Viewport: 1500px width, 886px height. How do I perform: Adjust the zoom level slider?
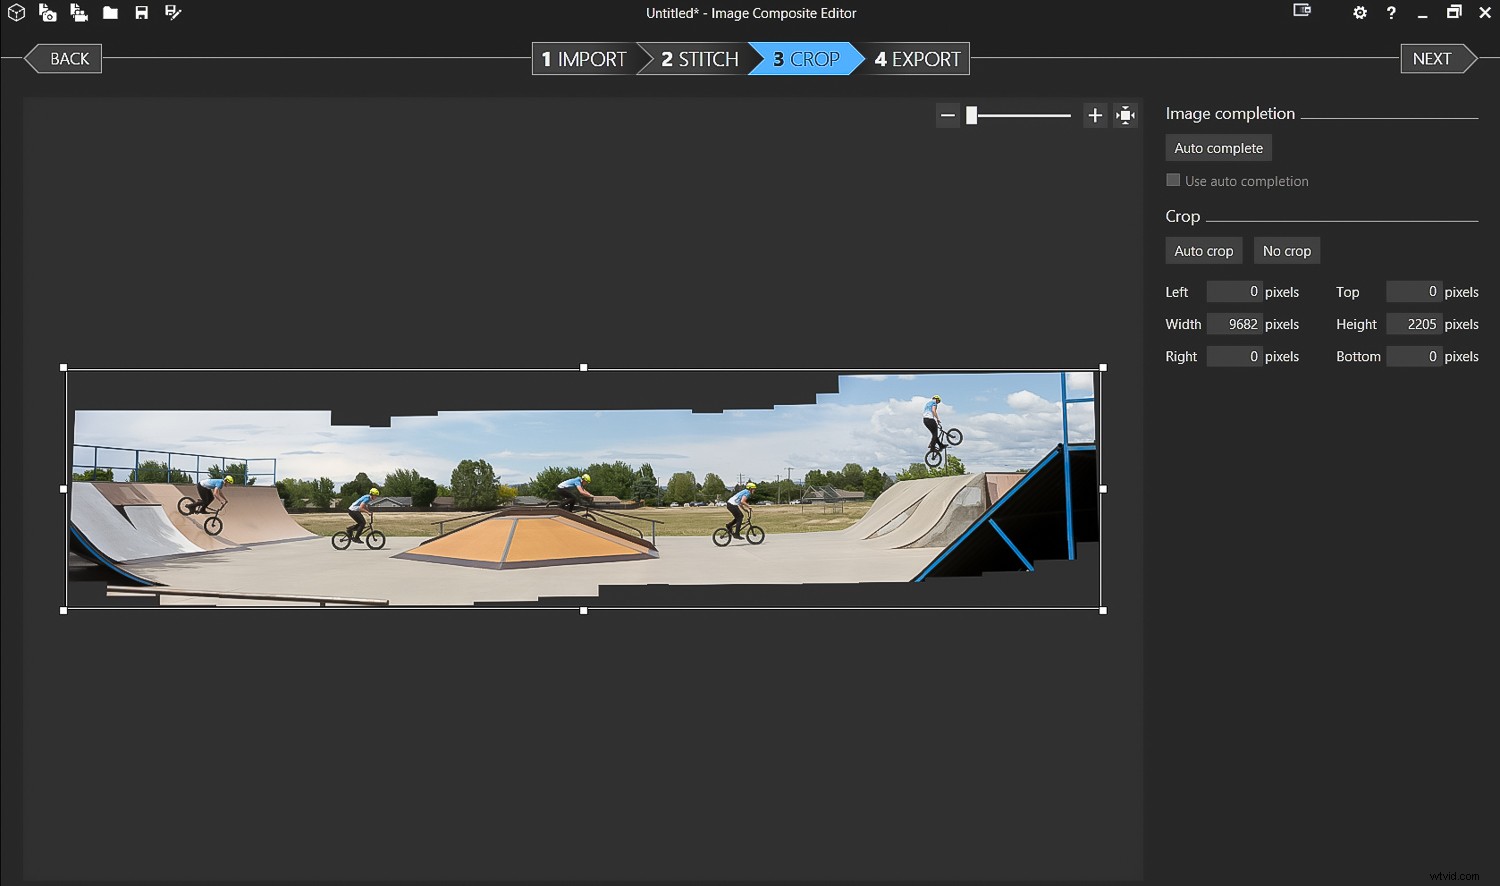971,115
